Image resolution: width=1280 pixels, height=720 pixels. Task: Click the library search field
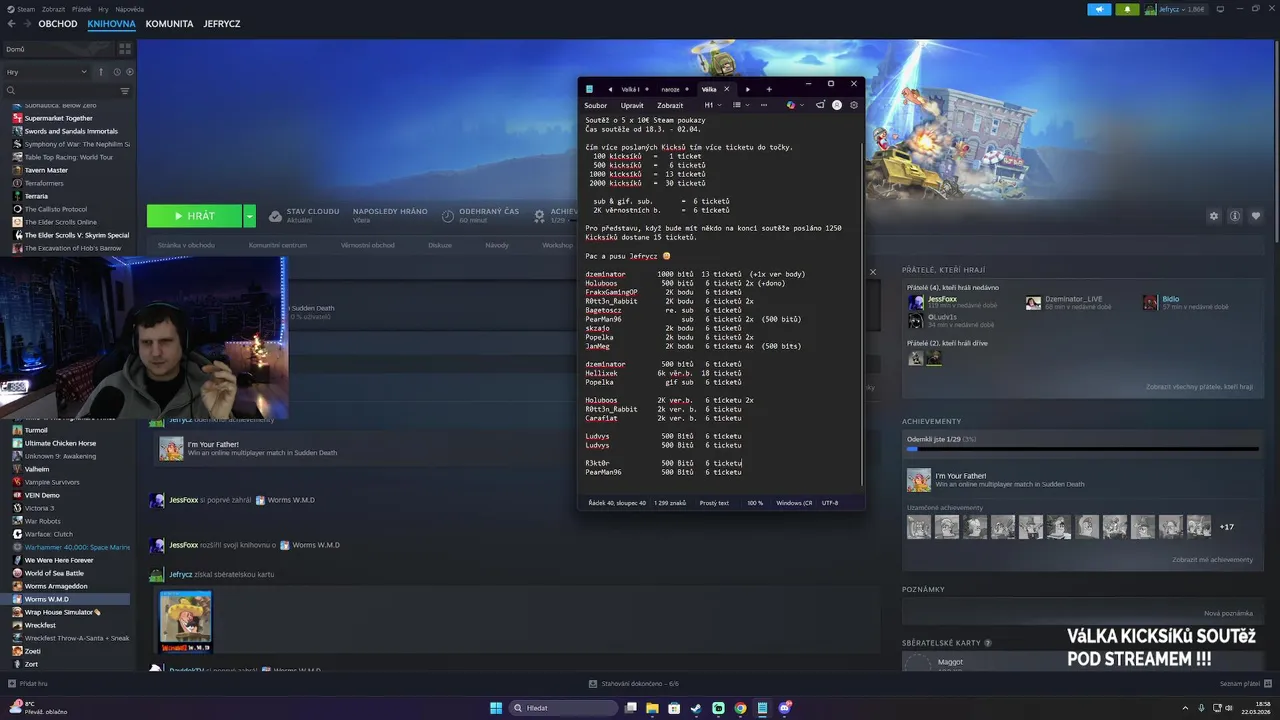pyautogui.click(x=60, y=91)
